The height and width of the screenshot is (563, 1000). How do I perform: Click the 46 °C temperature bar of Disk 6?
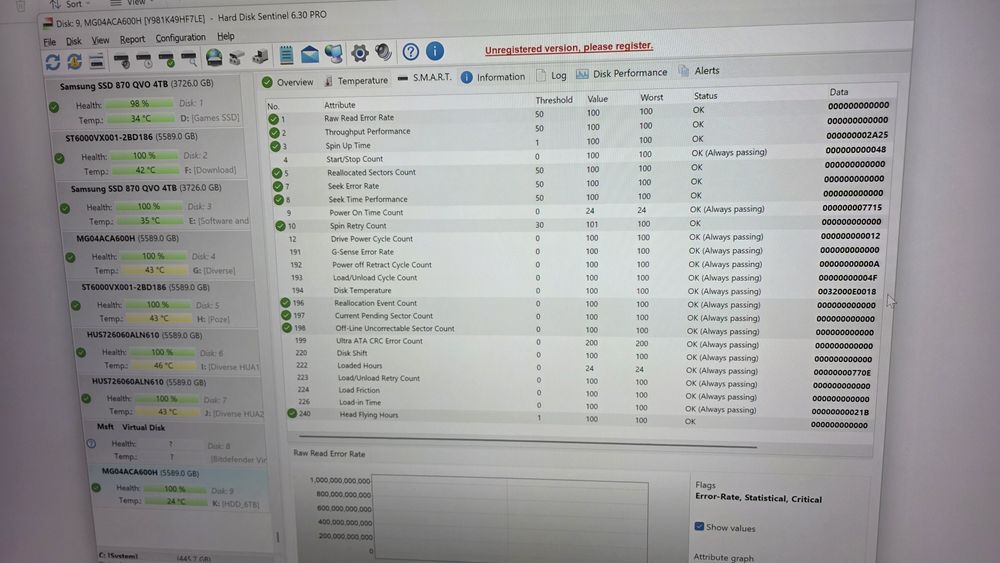click(162, 366)
